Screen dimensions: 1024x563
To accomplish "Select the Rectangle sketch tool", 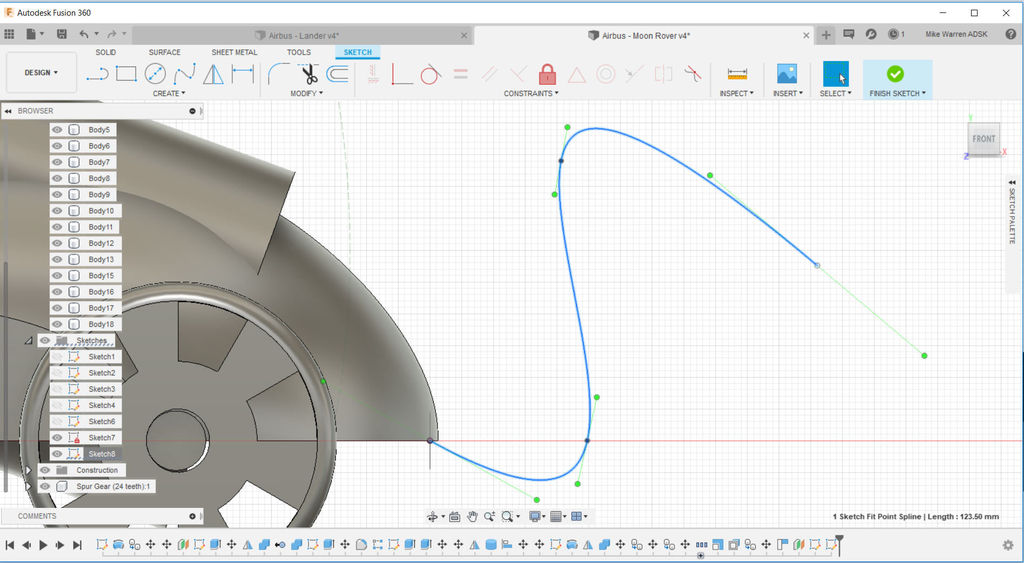I will (x=126, y=74).
